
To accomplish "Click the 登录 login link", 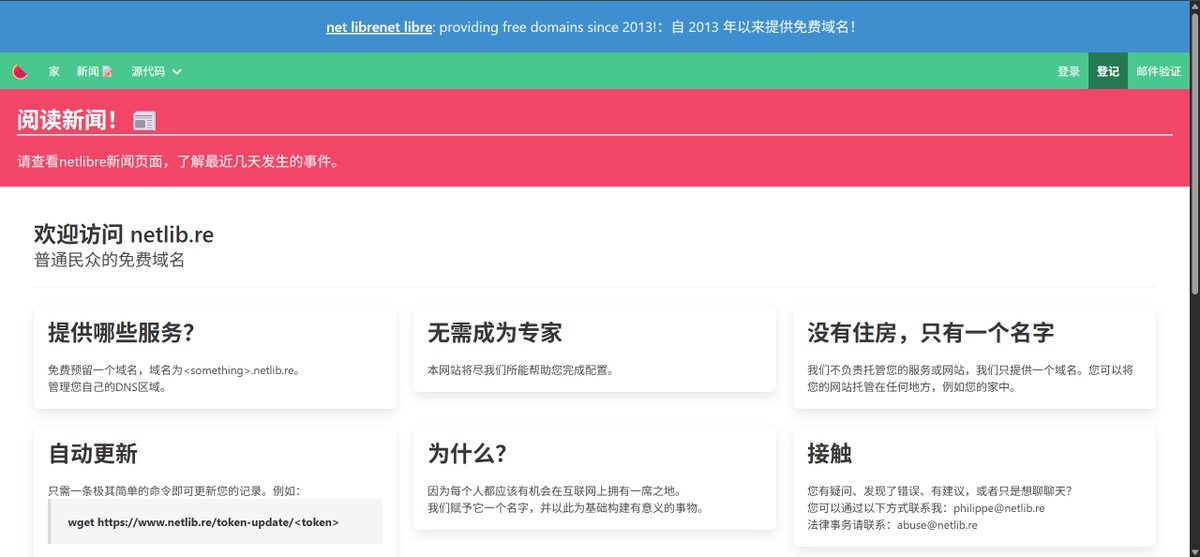I will coord(1069,71).
